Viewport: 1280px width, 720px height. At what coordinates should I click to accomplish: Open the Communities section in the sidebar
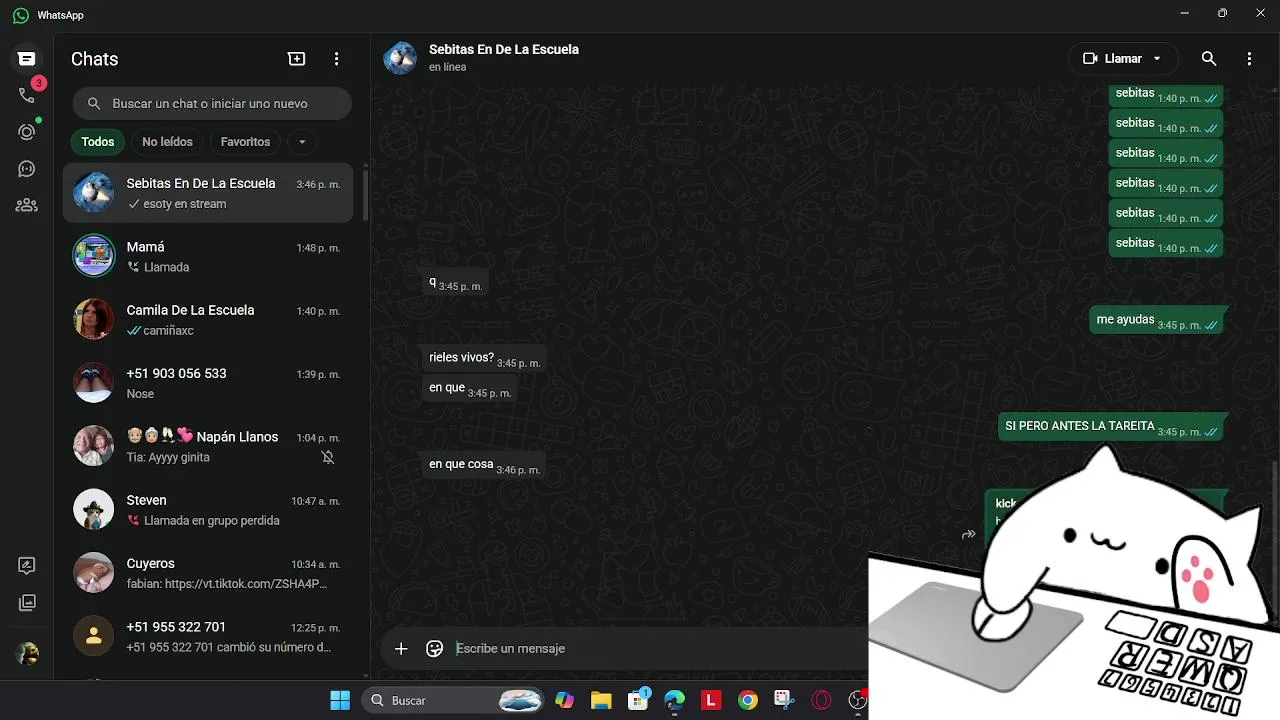pyautogui.click(x=27, y=205)
